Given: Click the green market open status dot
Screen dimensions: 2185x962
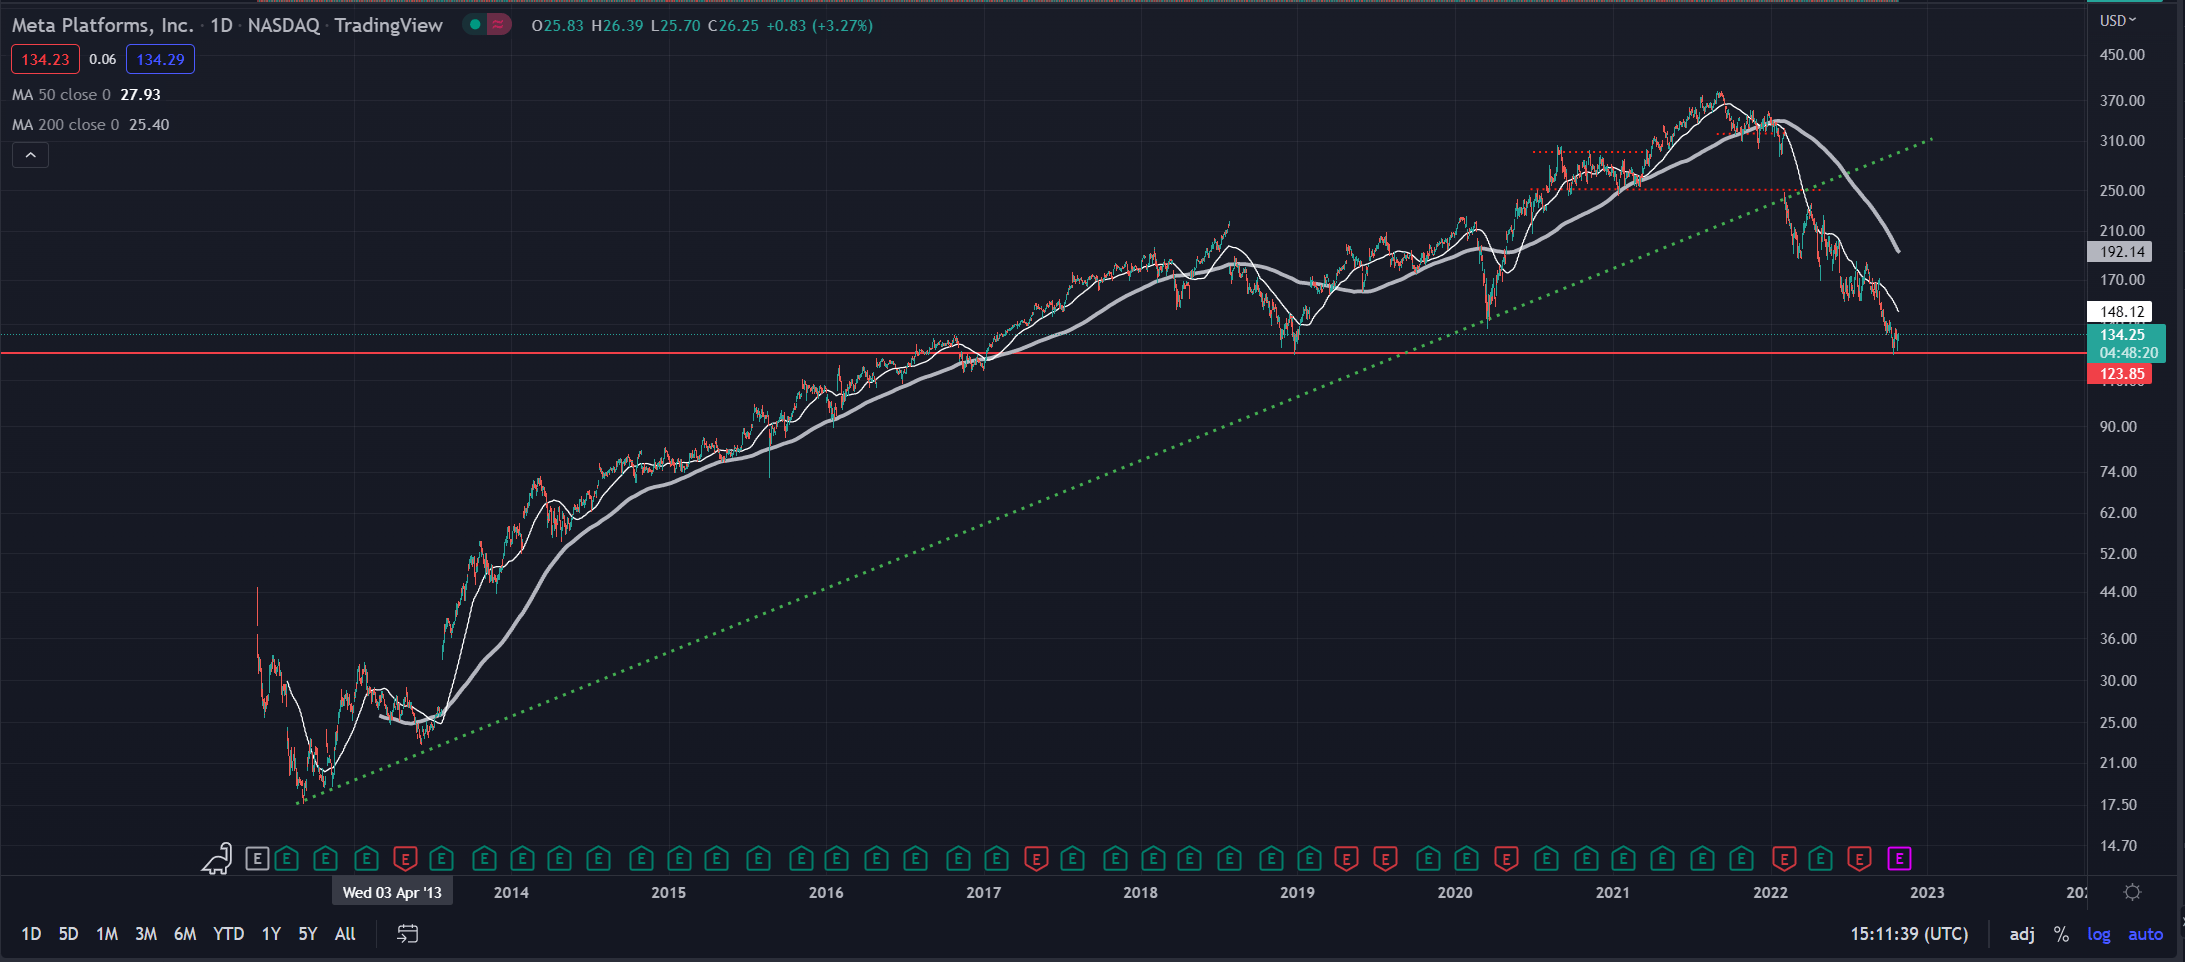Looking at the screenshot, I should coord(475,25).
